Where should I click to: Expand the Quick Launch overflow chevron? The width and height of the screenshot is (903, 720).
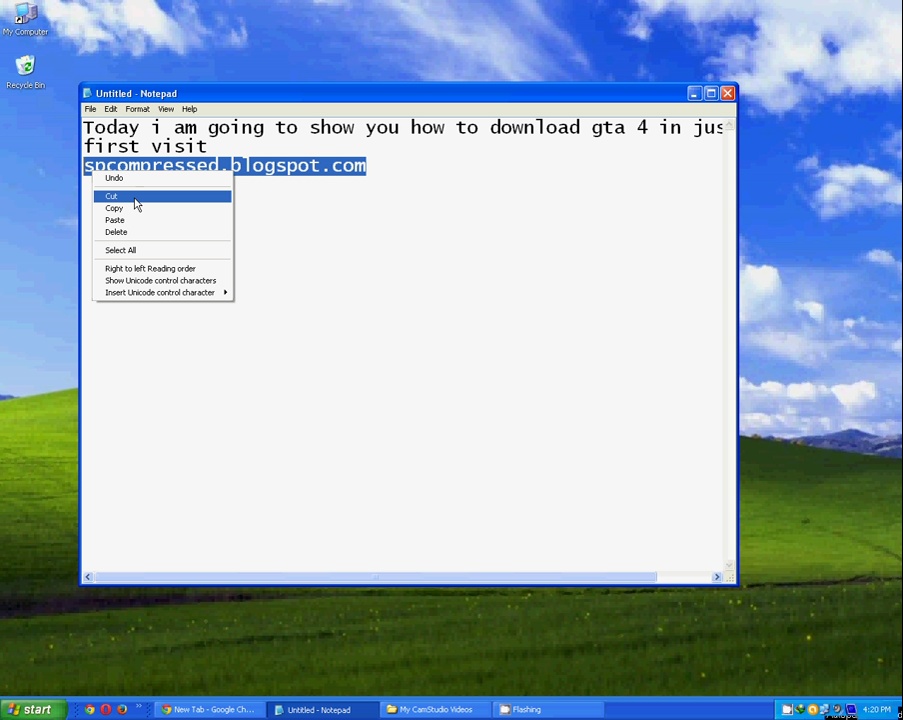click(x=139, y=706)
